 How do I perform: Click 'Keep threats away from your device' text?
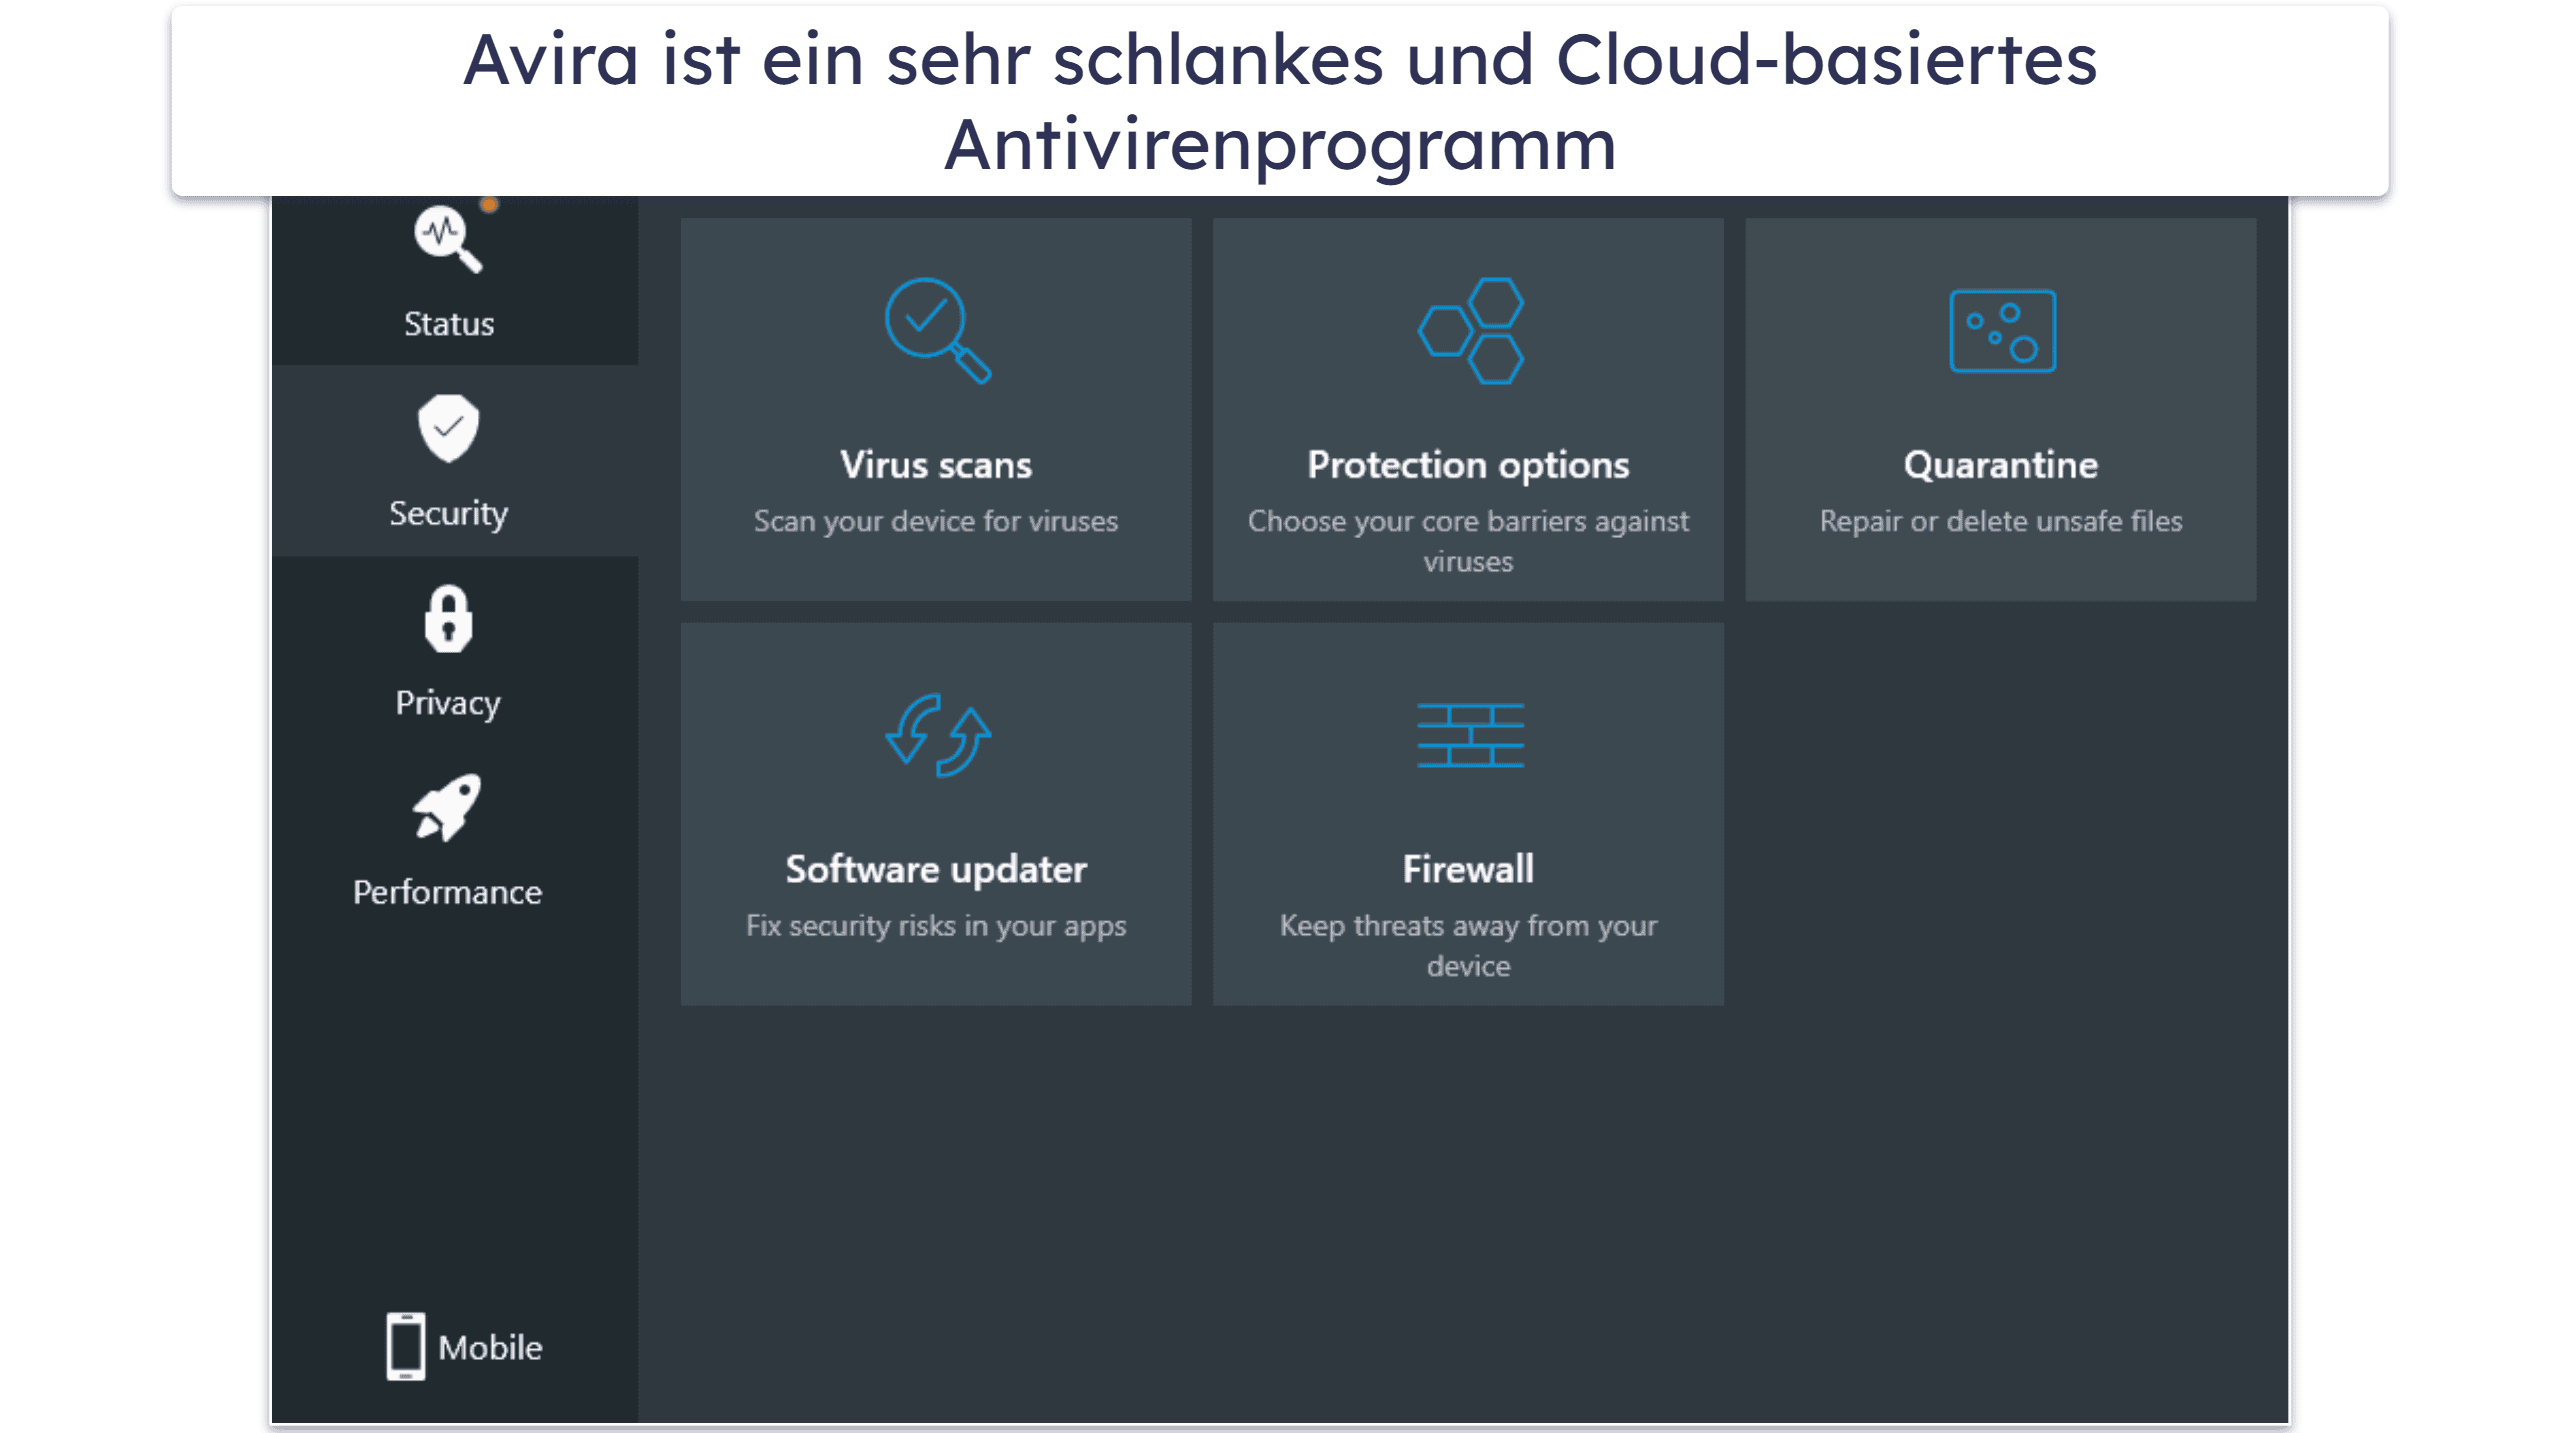pos(1468,946)
